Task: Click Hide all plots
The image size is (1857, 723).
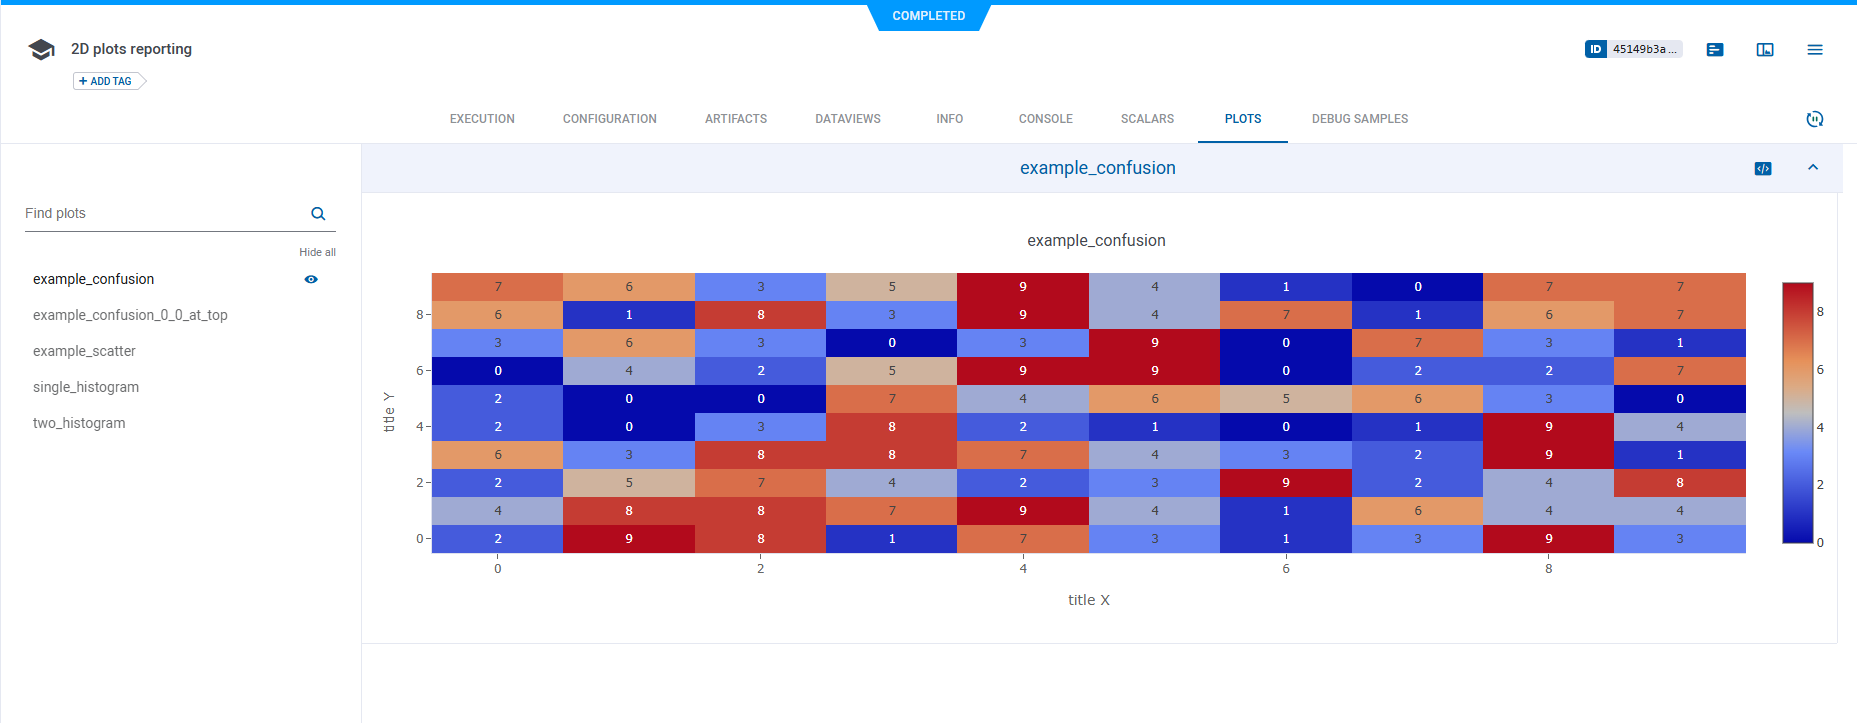Action: tap(317, 252)
